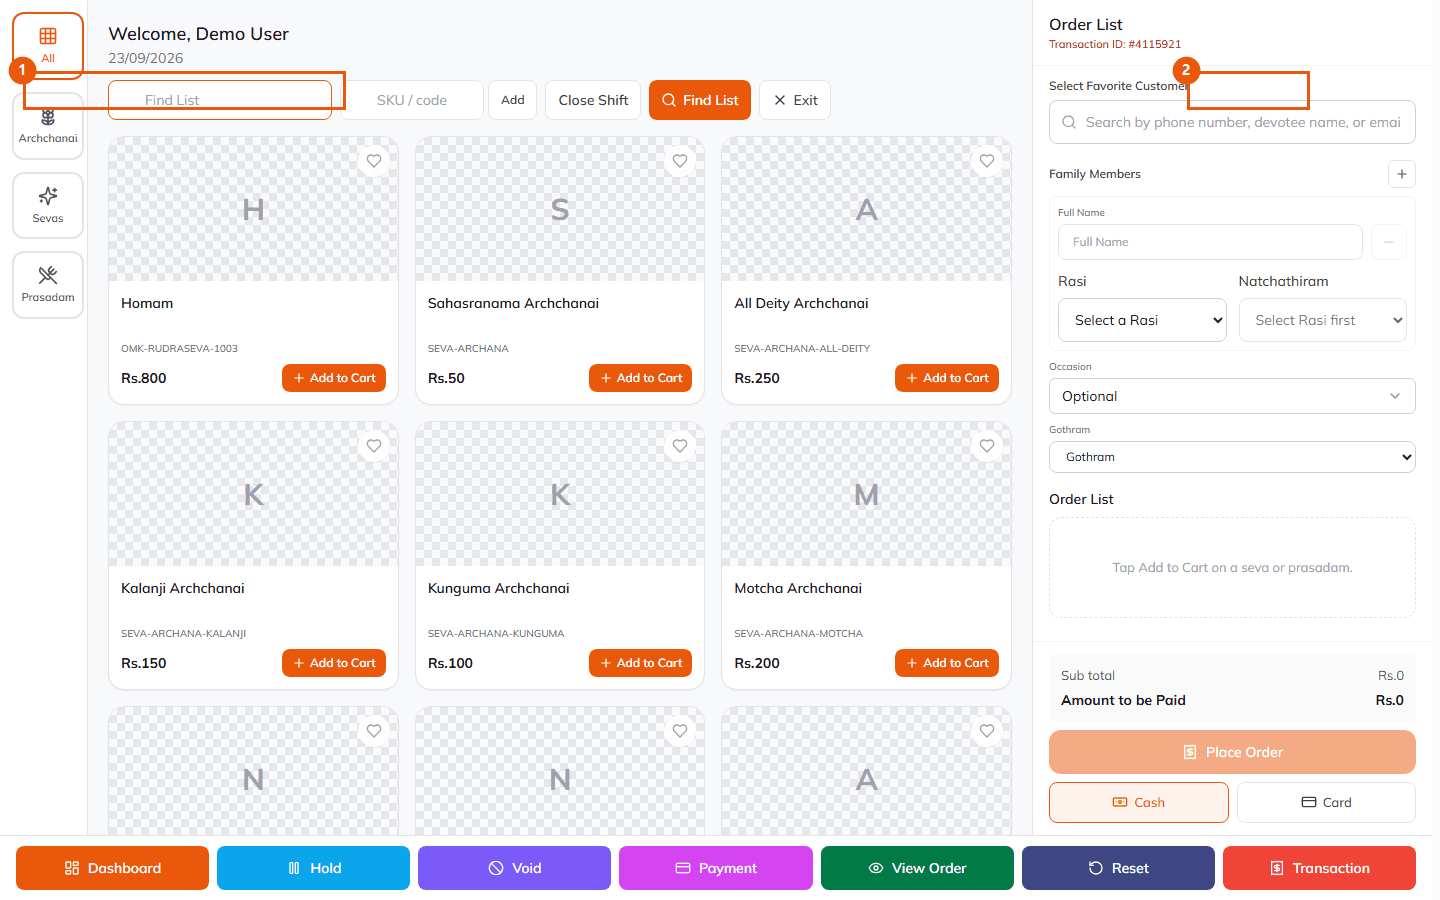Favorite All Deity Archchanai with heart icon
The width and height of the screenshot is (1440, 900).
(987, 161)
